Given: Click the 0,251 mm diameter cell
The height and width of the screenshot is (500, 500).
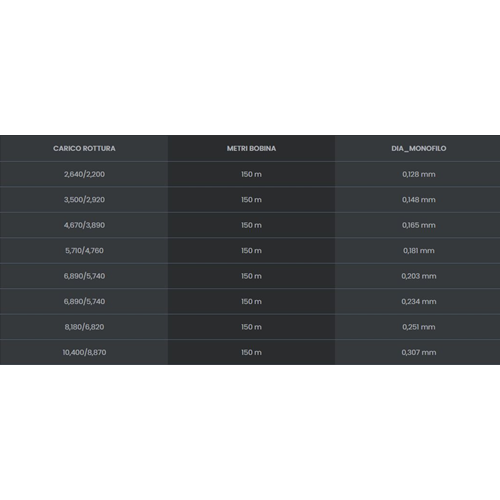Looking at the screenshot, I should click(419, 327).
